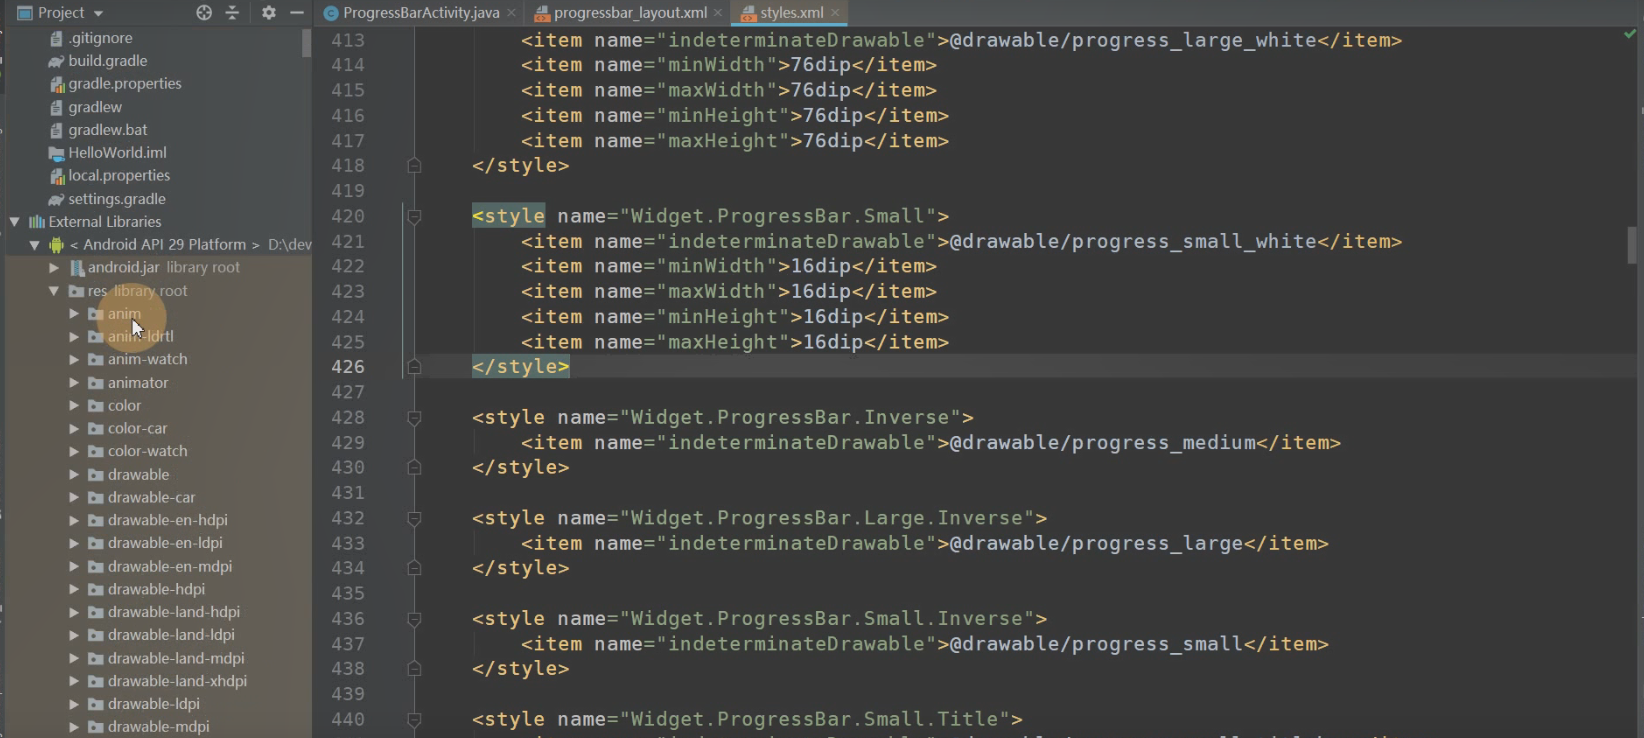Click drawable-land-ldpi folder icon

[96, 636]
